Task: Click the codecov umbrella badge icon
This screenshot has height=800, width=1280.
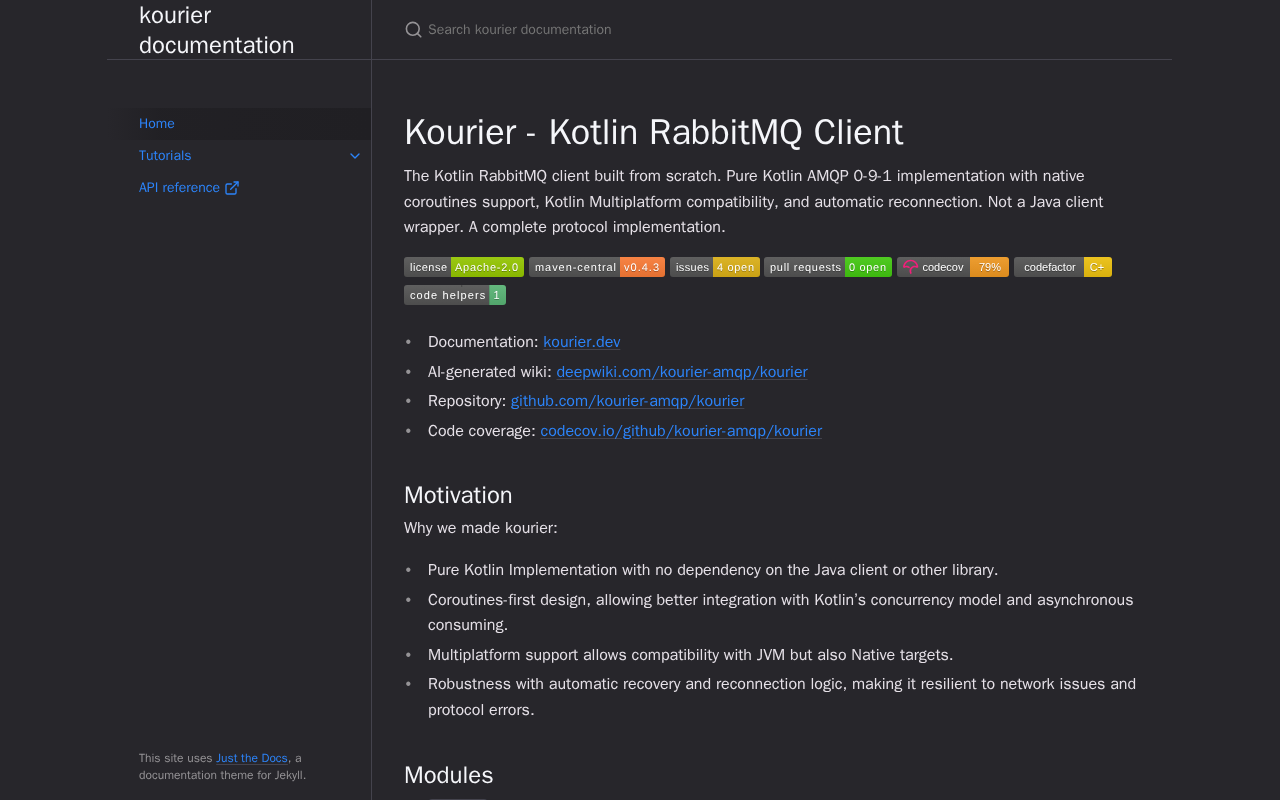Action: coord(910,267)
